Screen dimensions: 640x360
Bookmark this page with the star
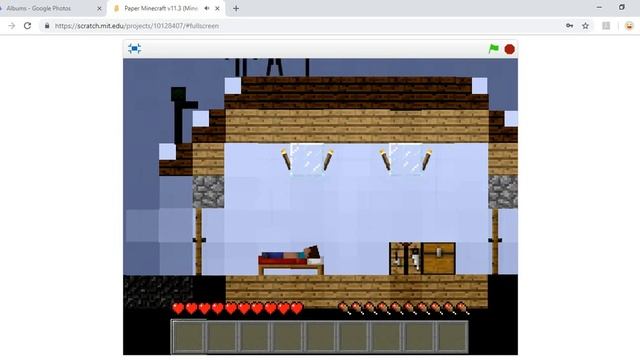click(585, 26)
